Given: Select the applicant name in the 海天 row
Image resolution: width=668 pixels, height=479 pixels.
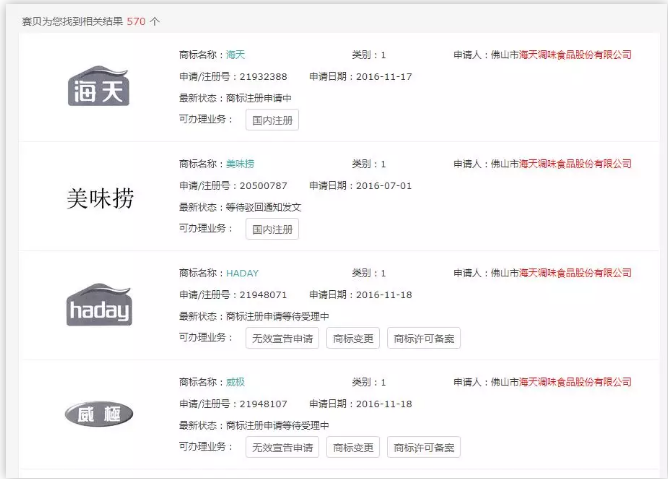Looking at the screenshot, I should tap(561, 55).
